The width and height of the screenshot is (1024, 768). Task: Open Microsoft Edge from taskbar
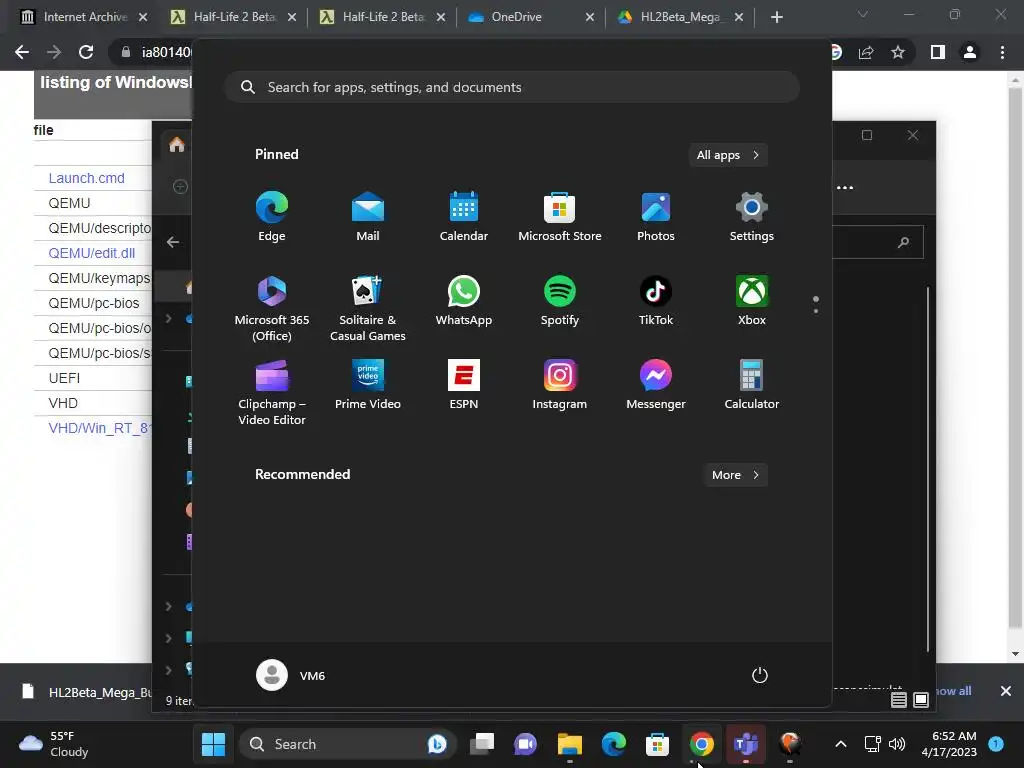click(614, 744)
